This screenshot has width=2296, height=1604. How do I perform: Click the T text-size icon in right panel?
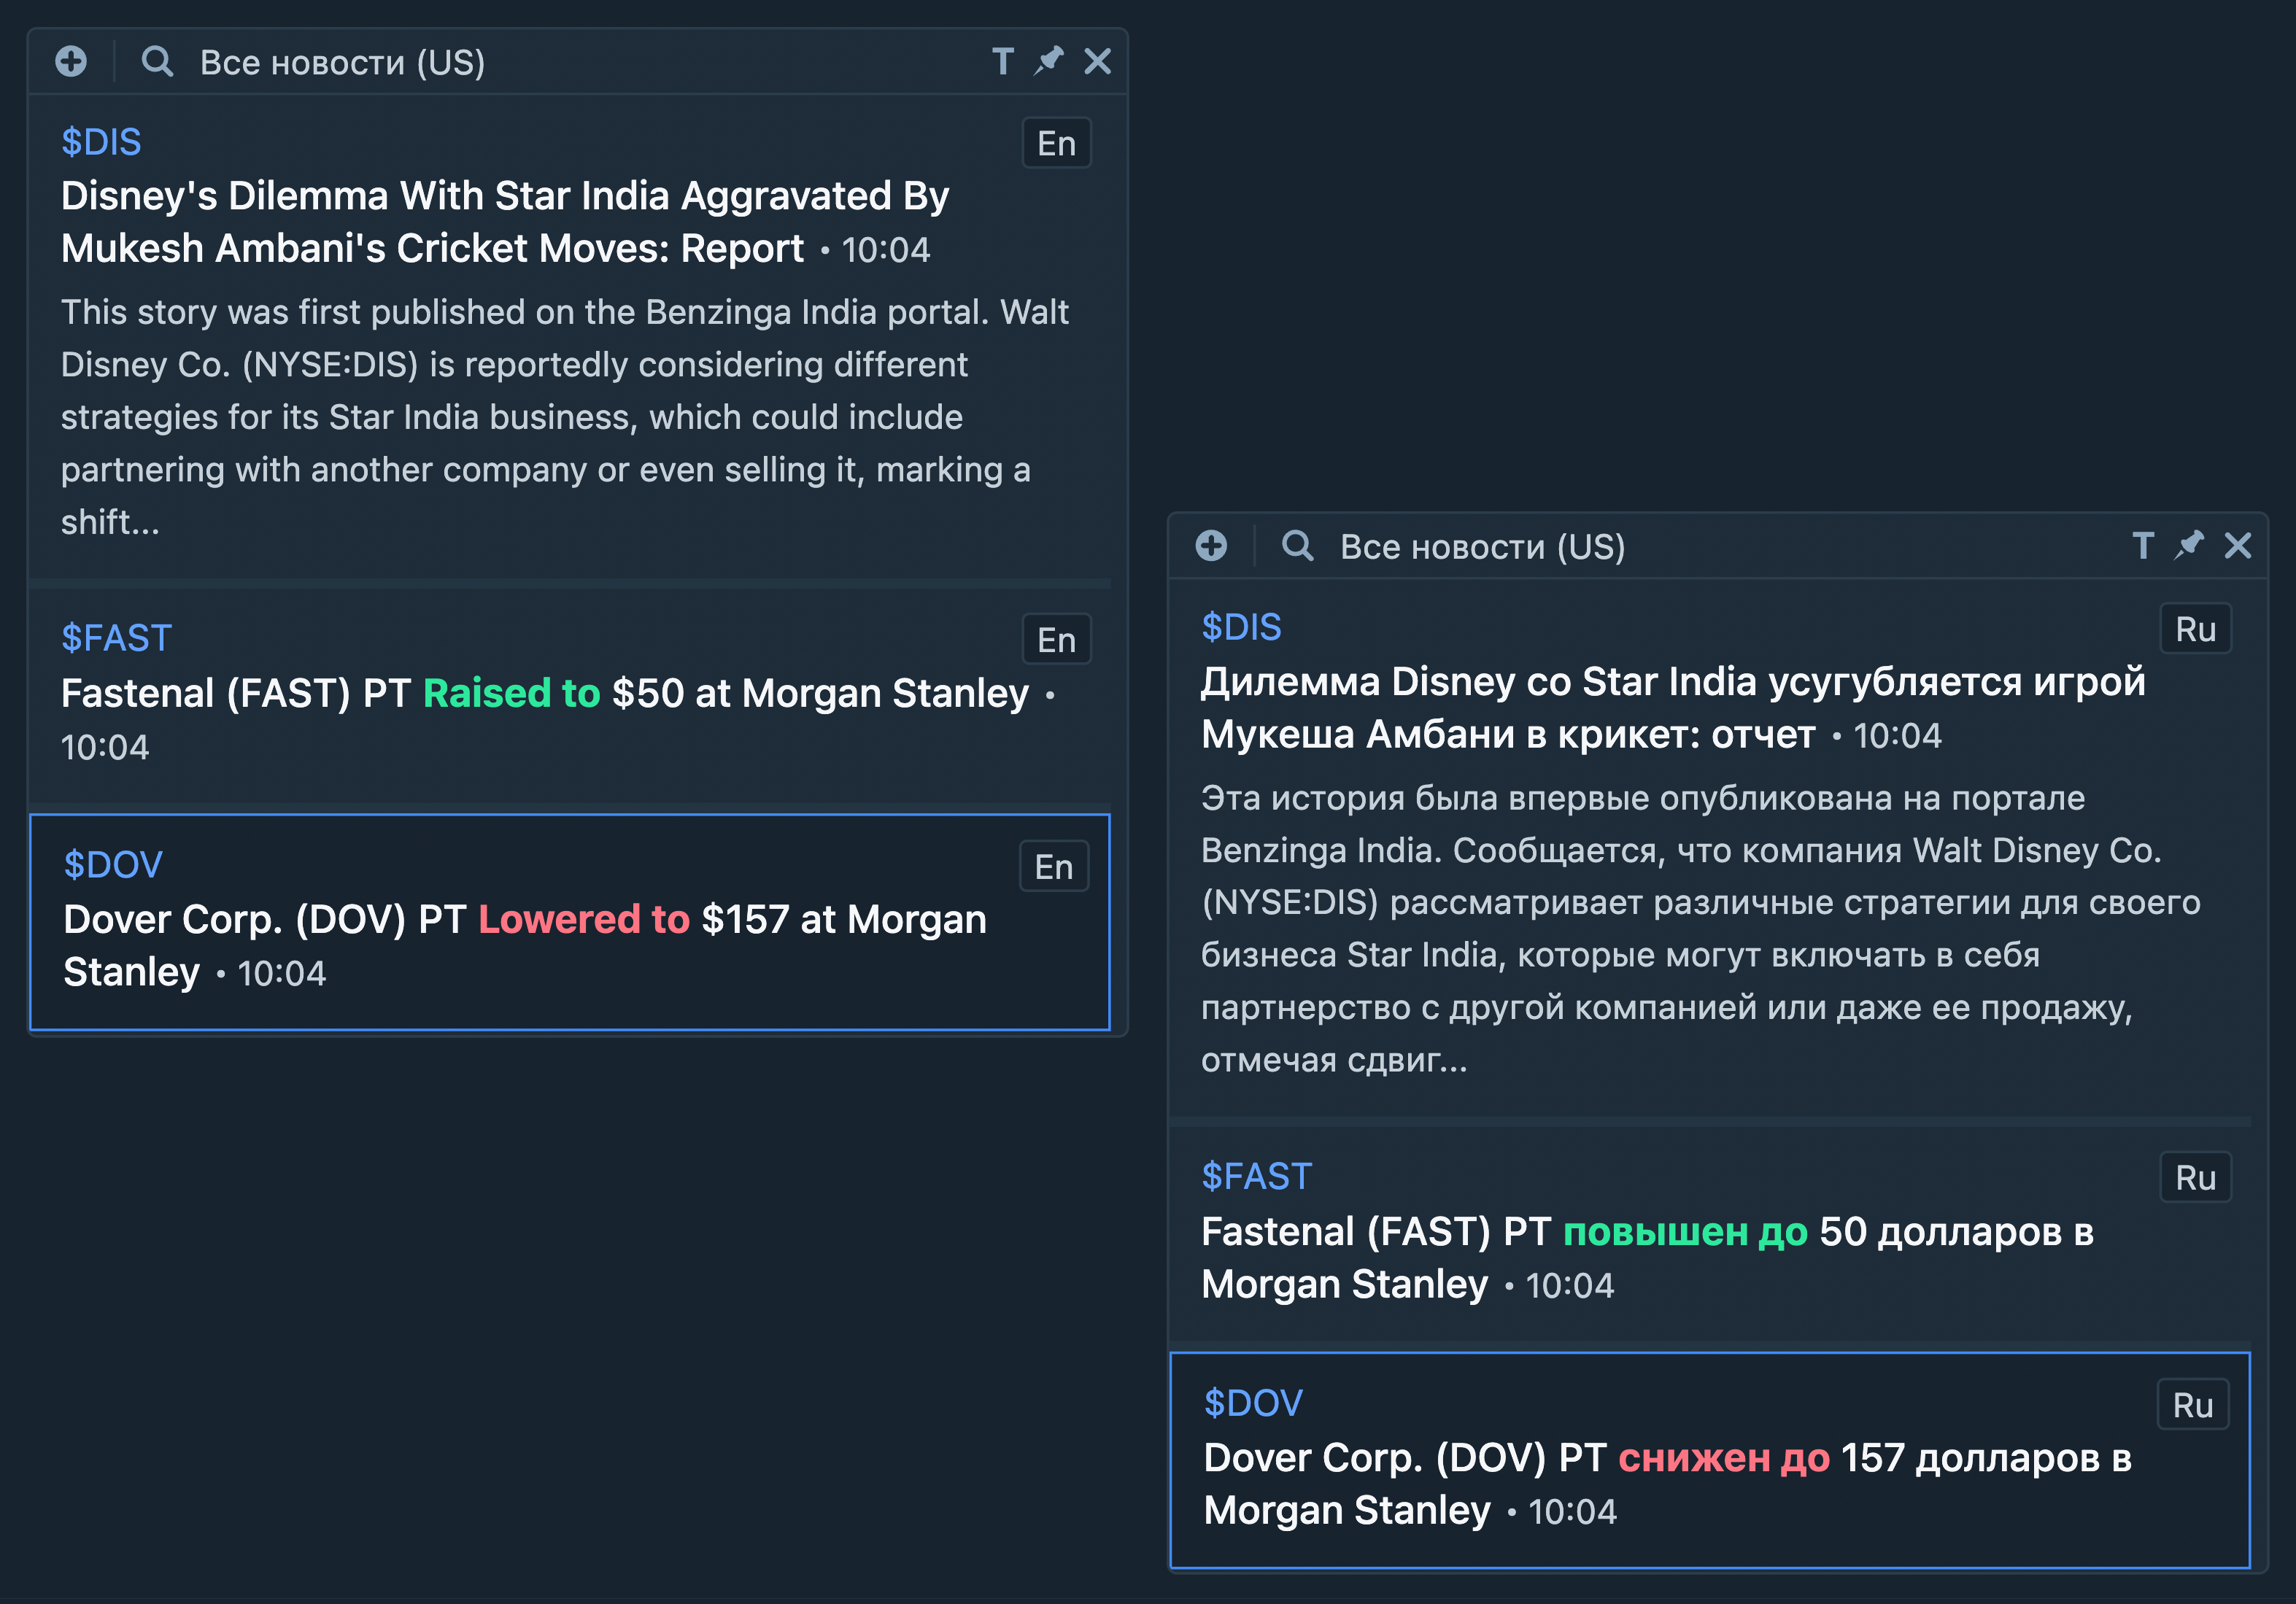point(2142,546)
